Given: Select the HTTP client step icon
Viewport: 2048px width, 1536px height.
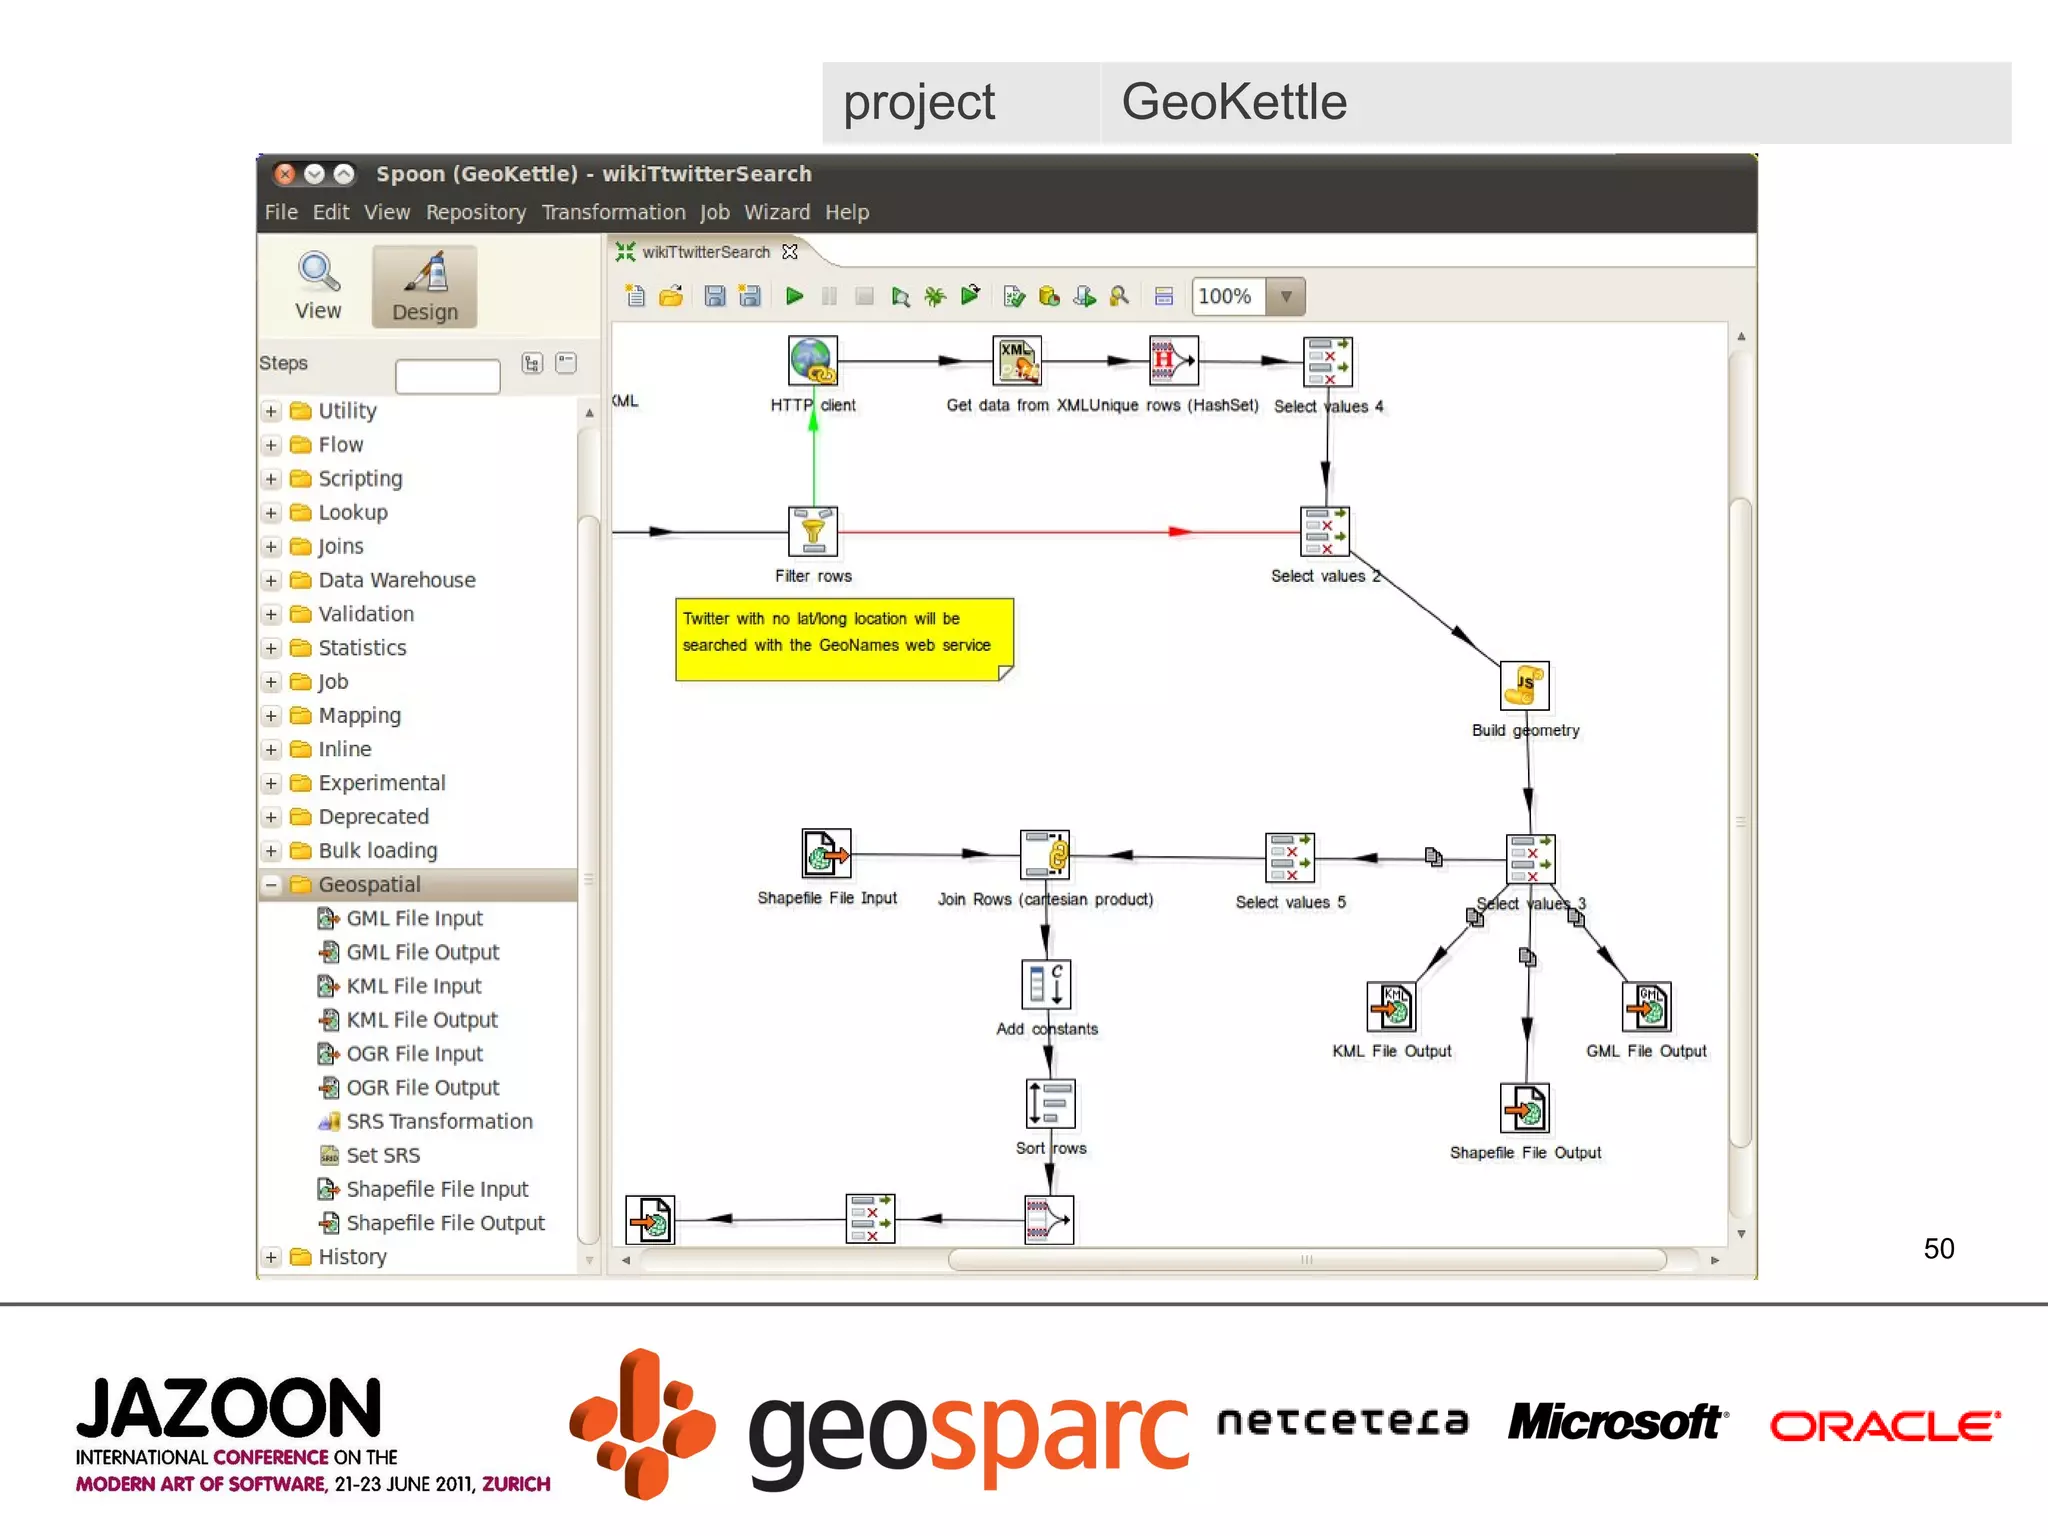Looking at the screenshot, I should [x=812, y=361].
